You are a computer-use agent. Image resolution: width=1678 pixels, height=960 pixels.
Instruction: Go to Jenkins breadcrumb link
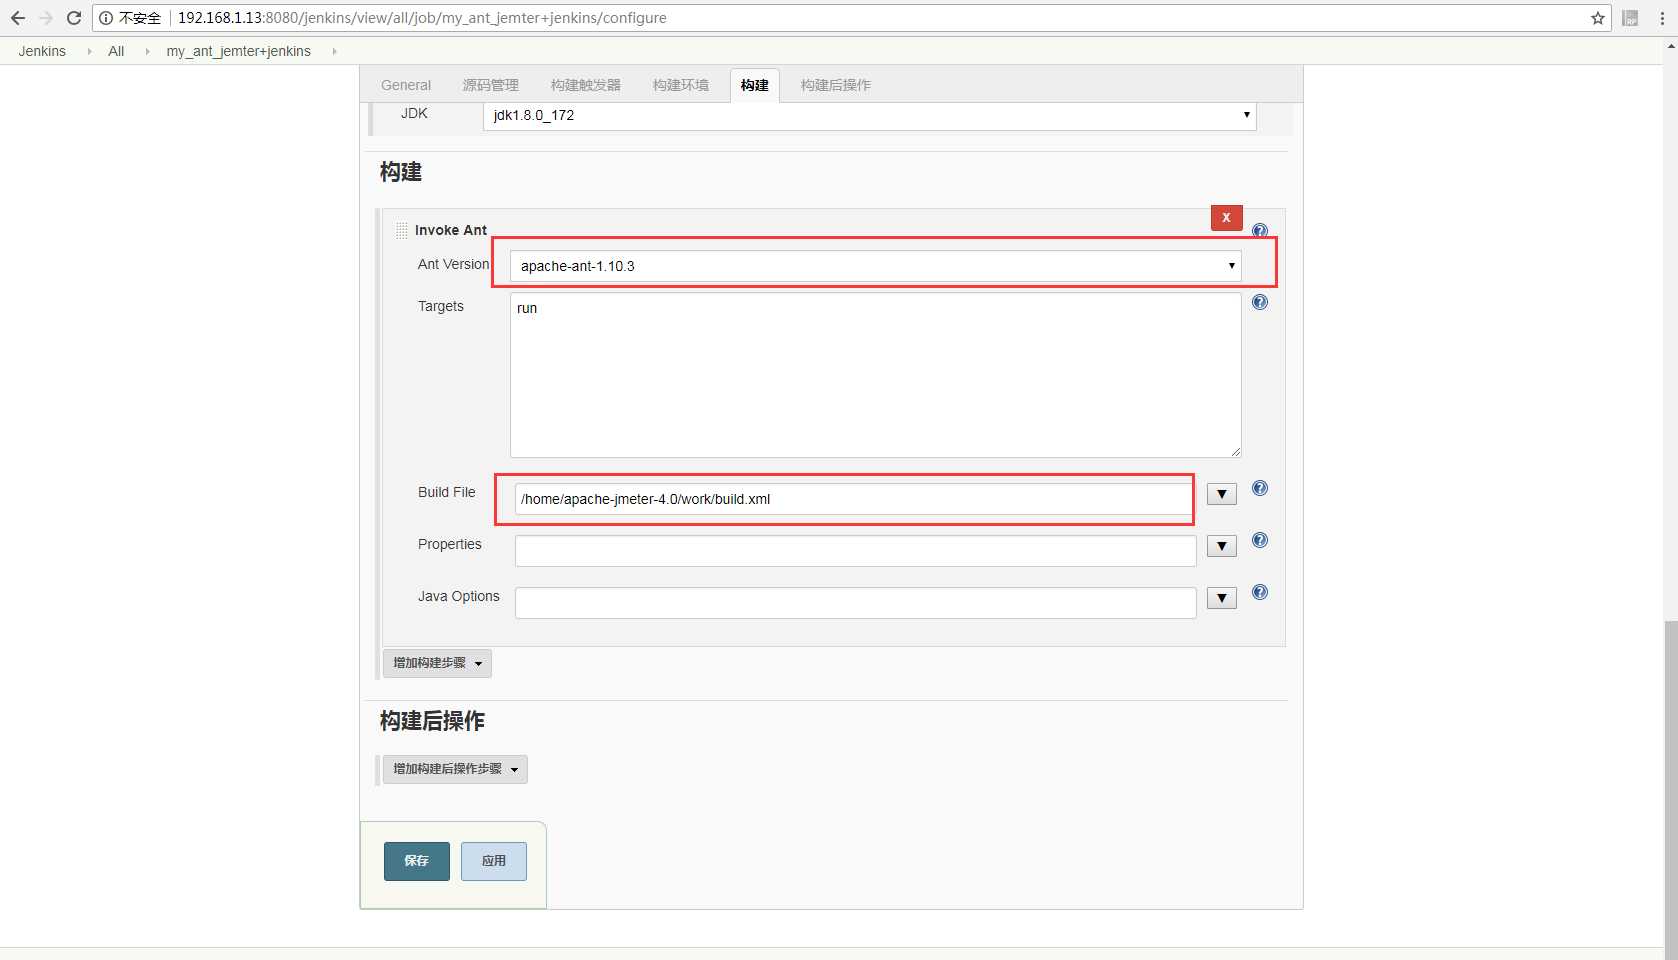(x=42, y=51)
